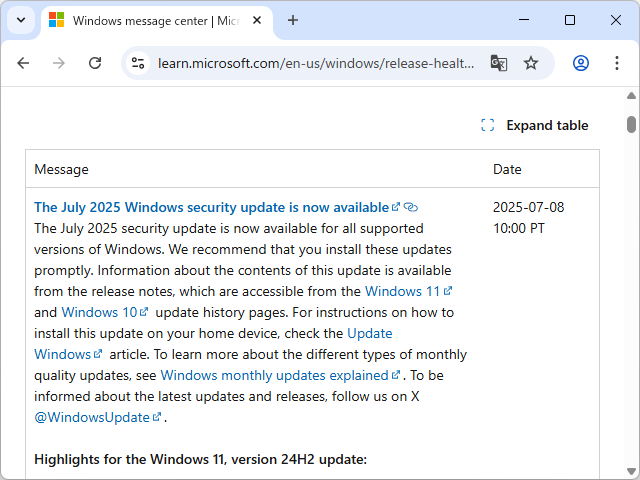Open the tab search dropdown chevron

(x=21, y=20)
